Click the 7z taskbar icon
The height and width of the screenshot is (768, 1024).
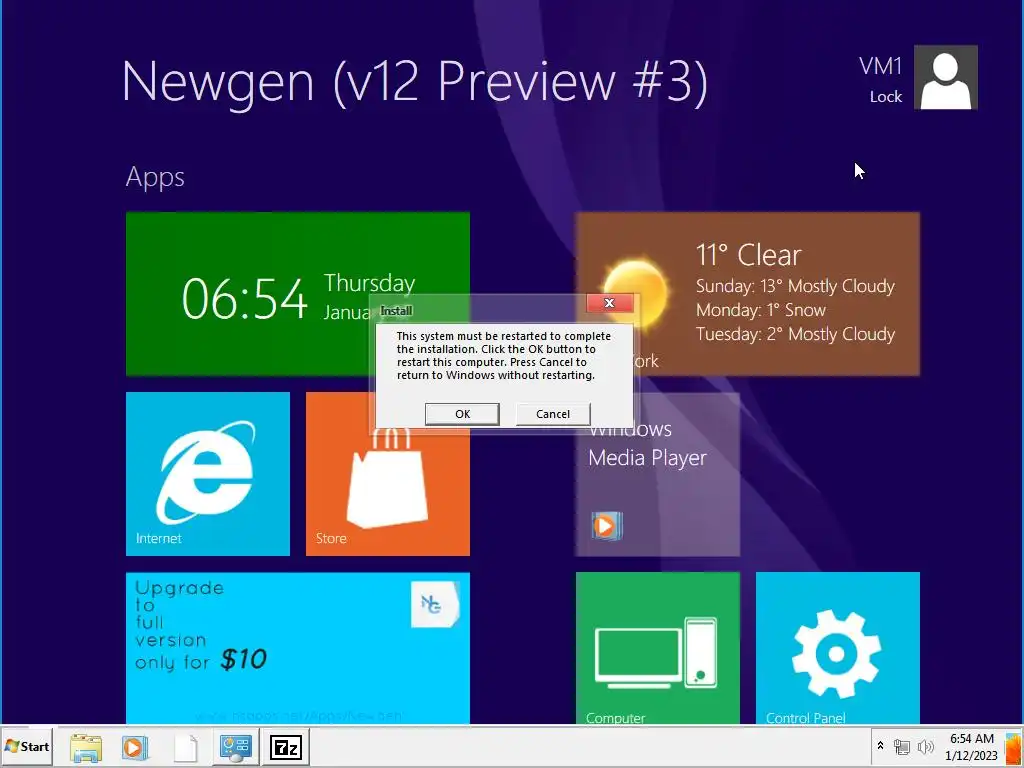286,747
